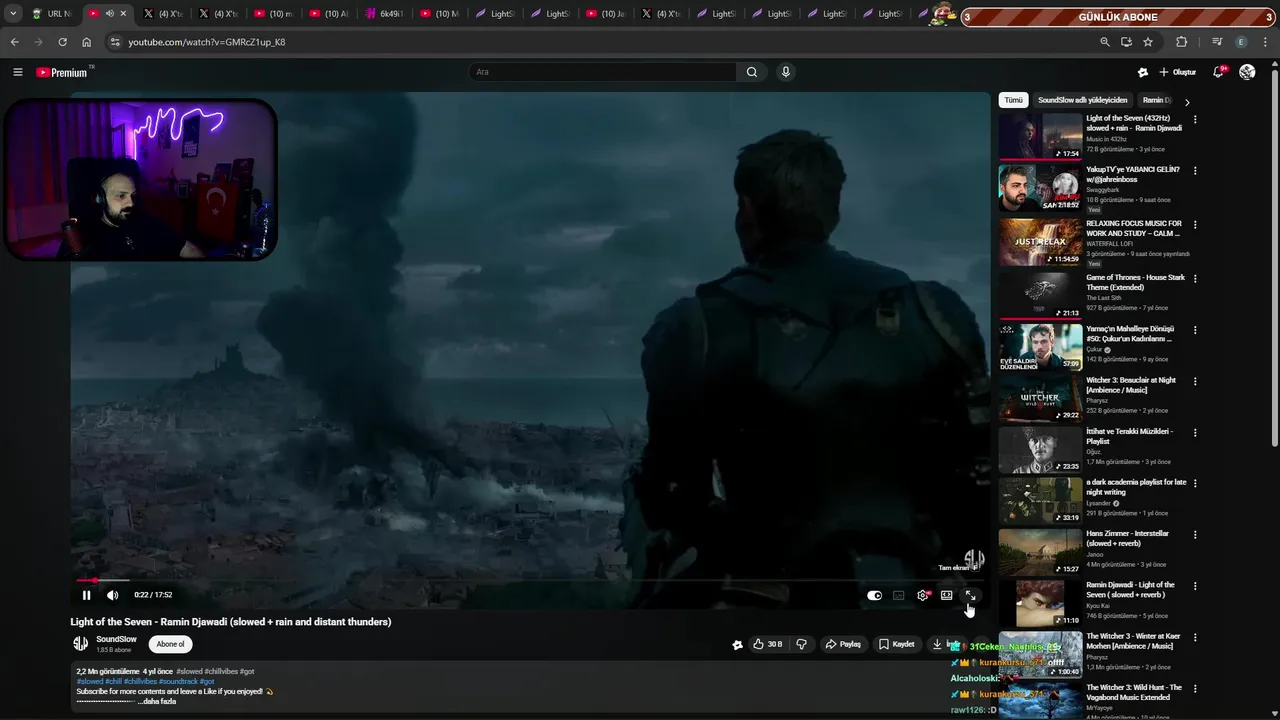This screenshot has width=1280, height=720.
Task: Switch to the 6k49i1 browser tab
Action: click(383, 14)
